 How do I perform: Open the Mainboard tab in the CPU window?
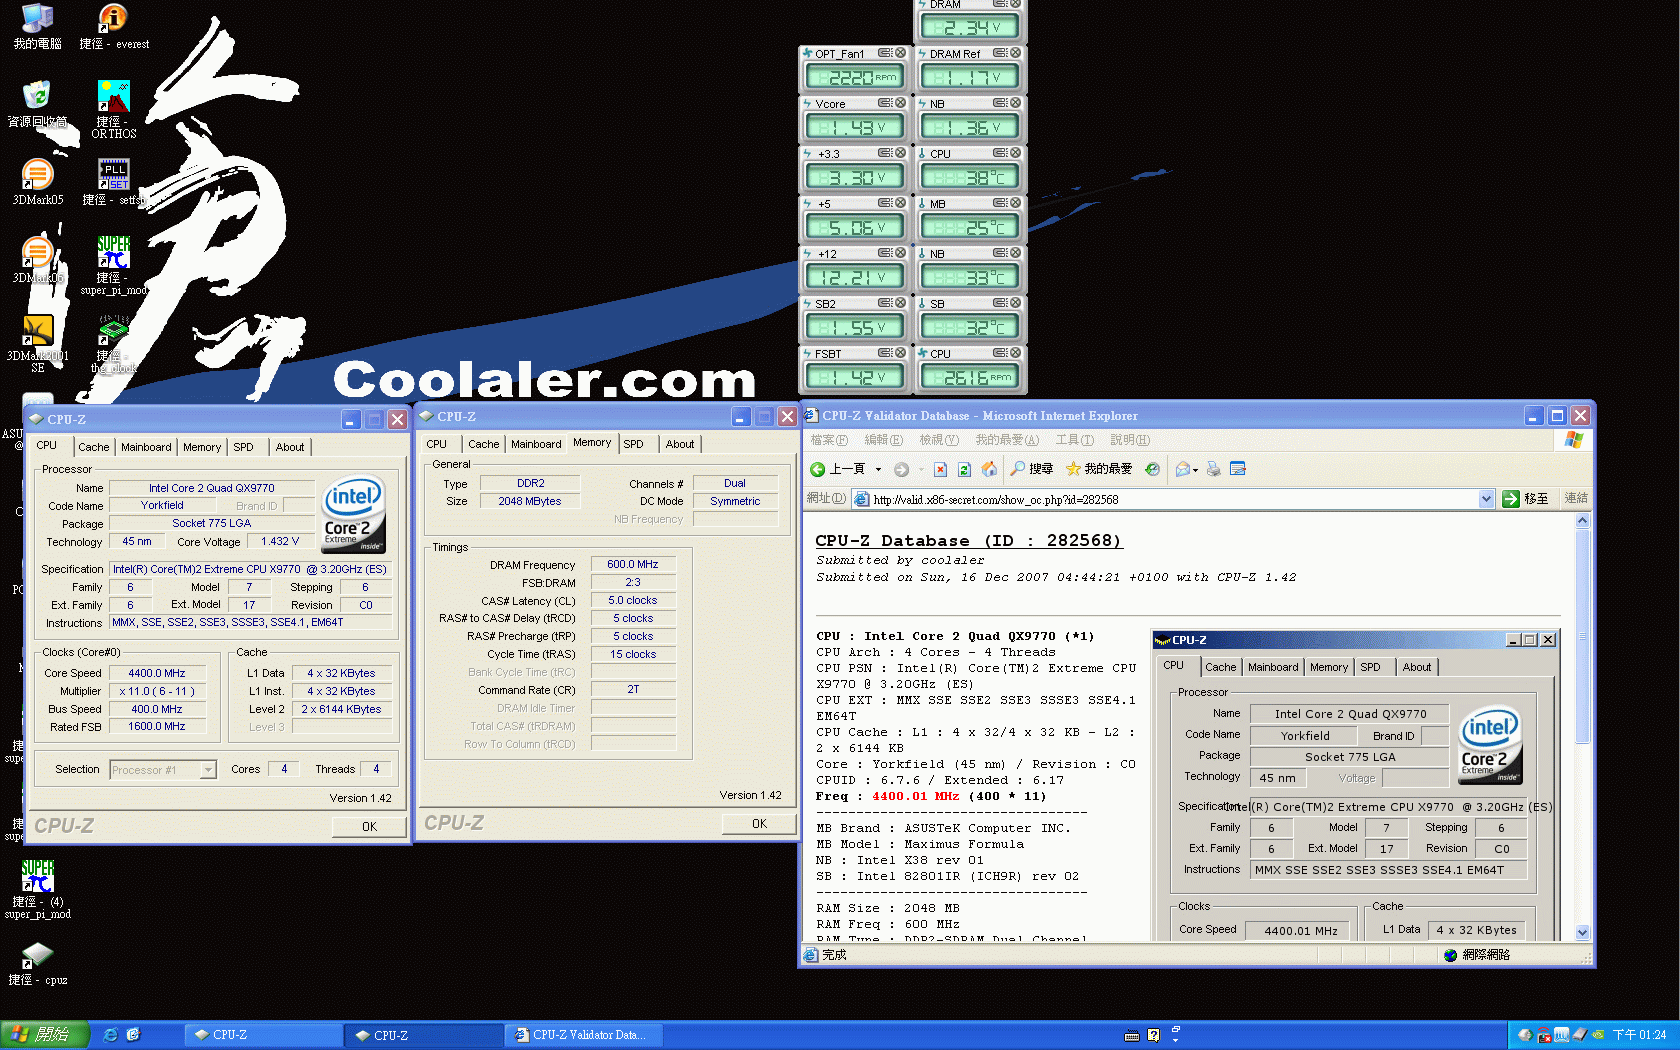click(x=146, y=447)
